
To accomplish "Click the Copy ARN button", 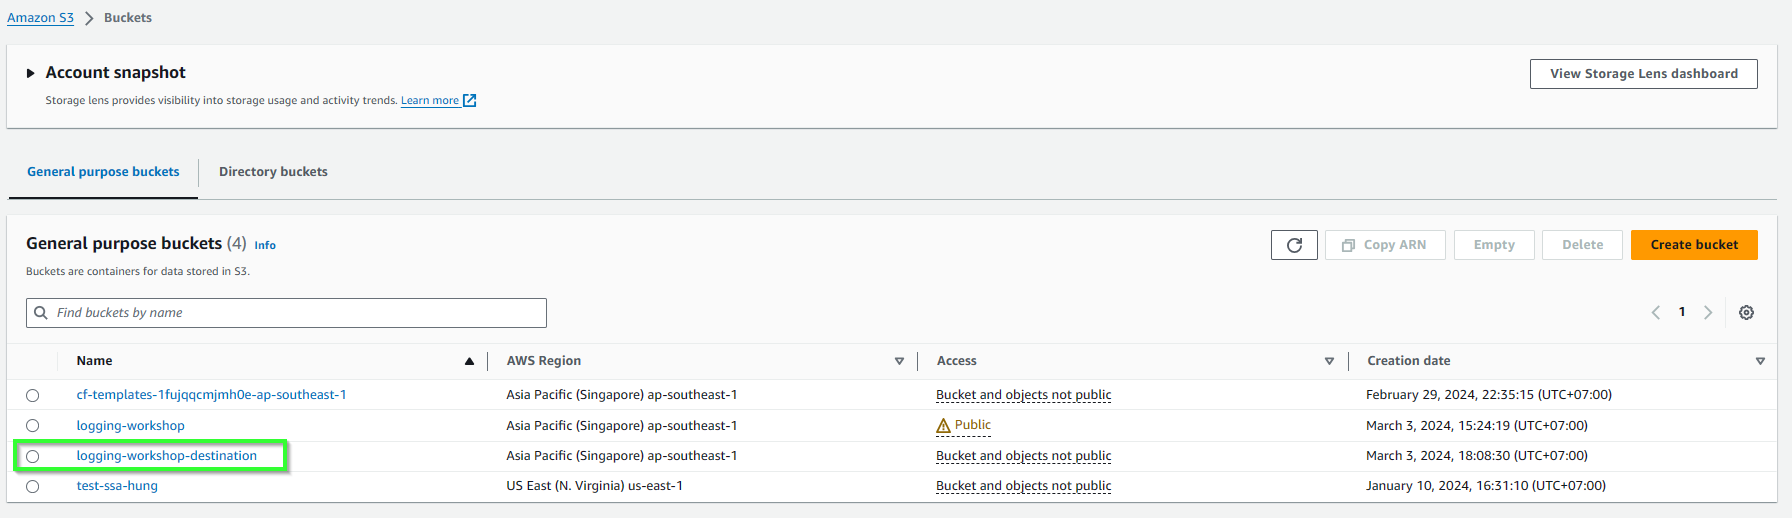I will click(x=1385, y=245).
